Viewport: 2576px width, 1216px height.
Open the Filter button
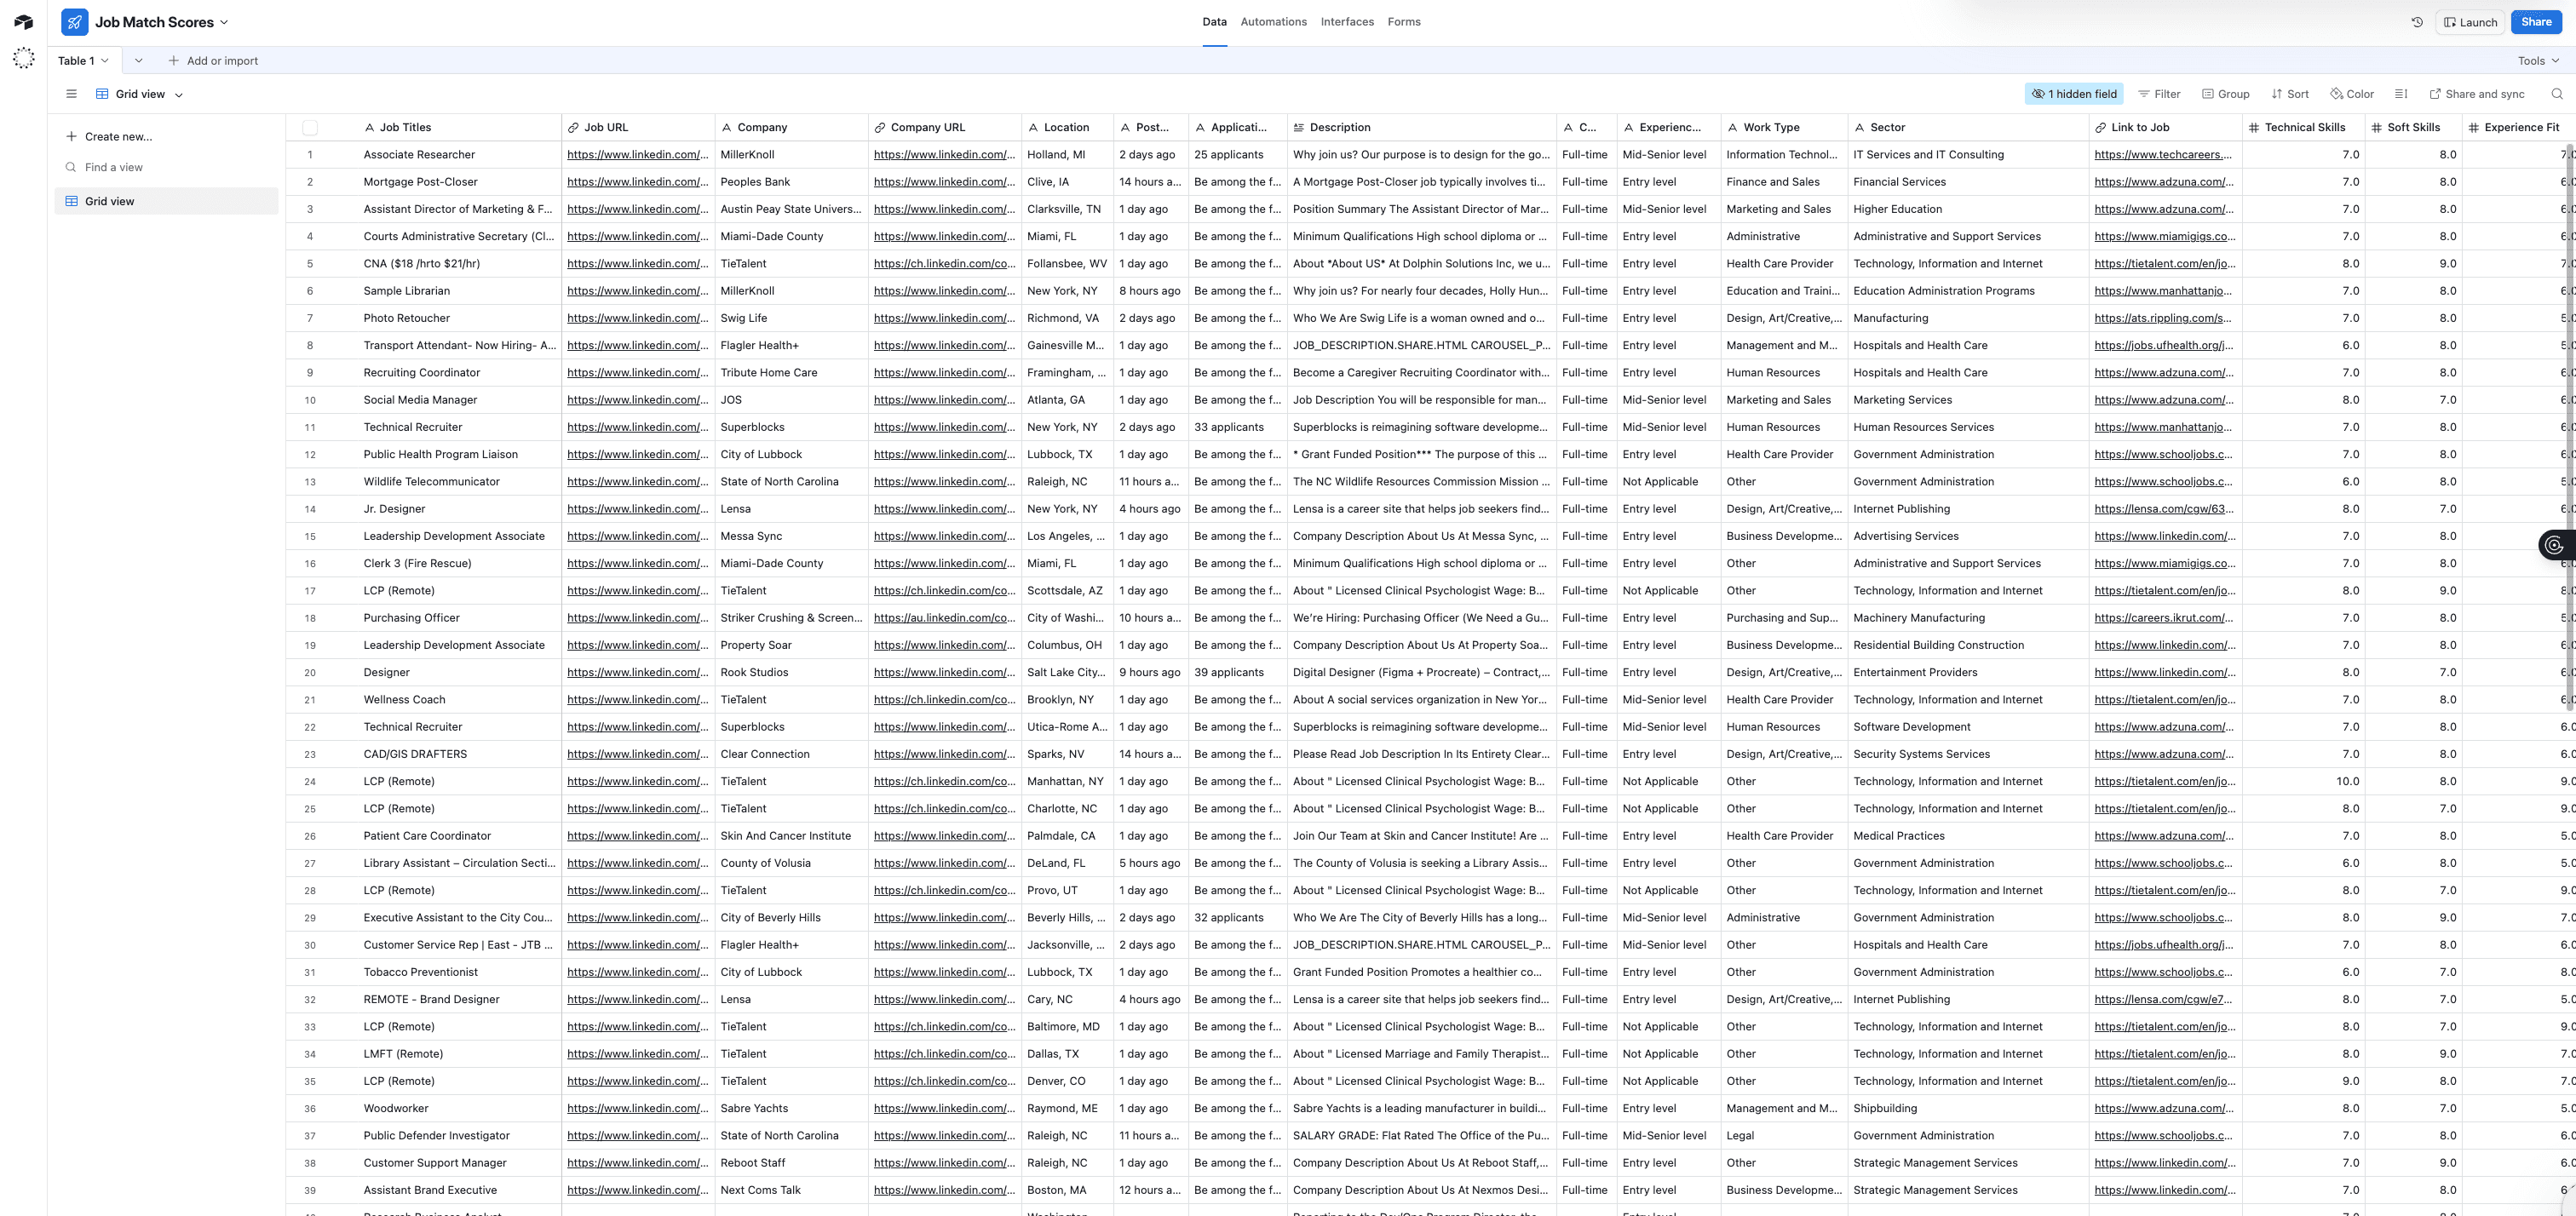pyautogui.click(x=2159, y=94)
